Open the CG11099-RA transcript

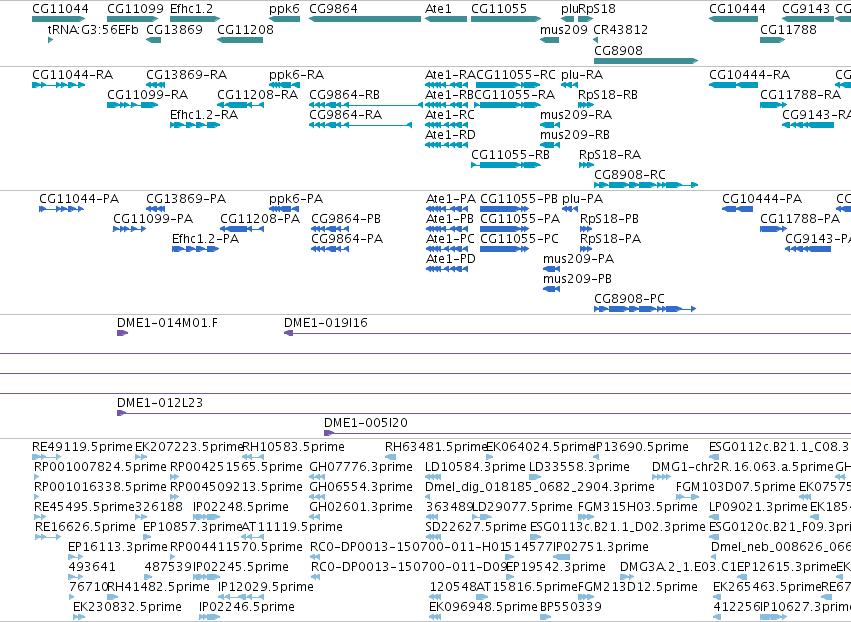pos(132,105)
